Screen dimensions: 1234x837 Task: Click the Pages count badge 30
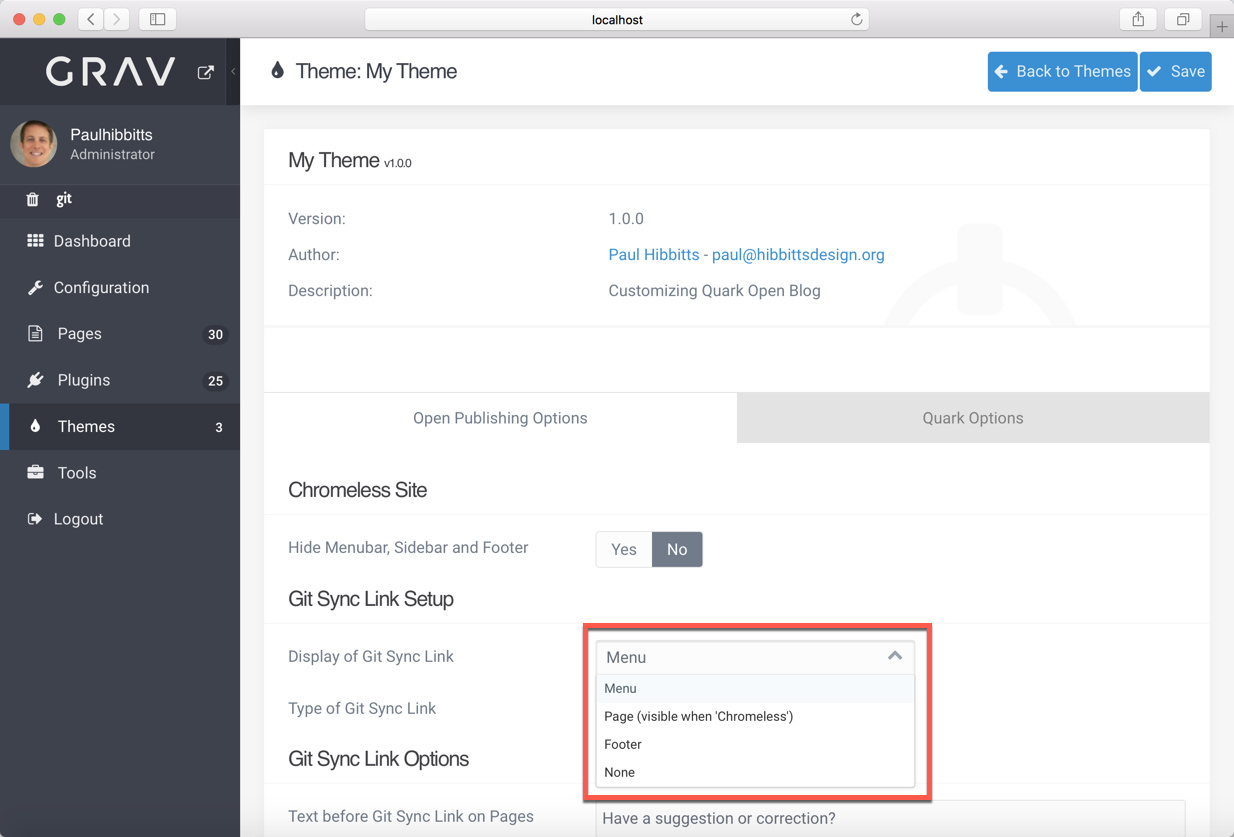tap(215, 335)
